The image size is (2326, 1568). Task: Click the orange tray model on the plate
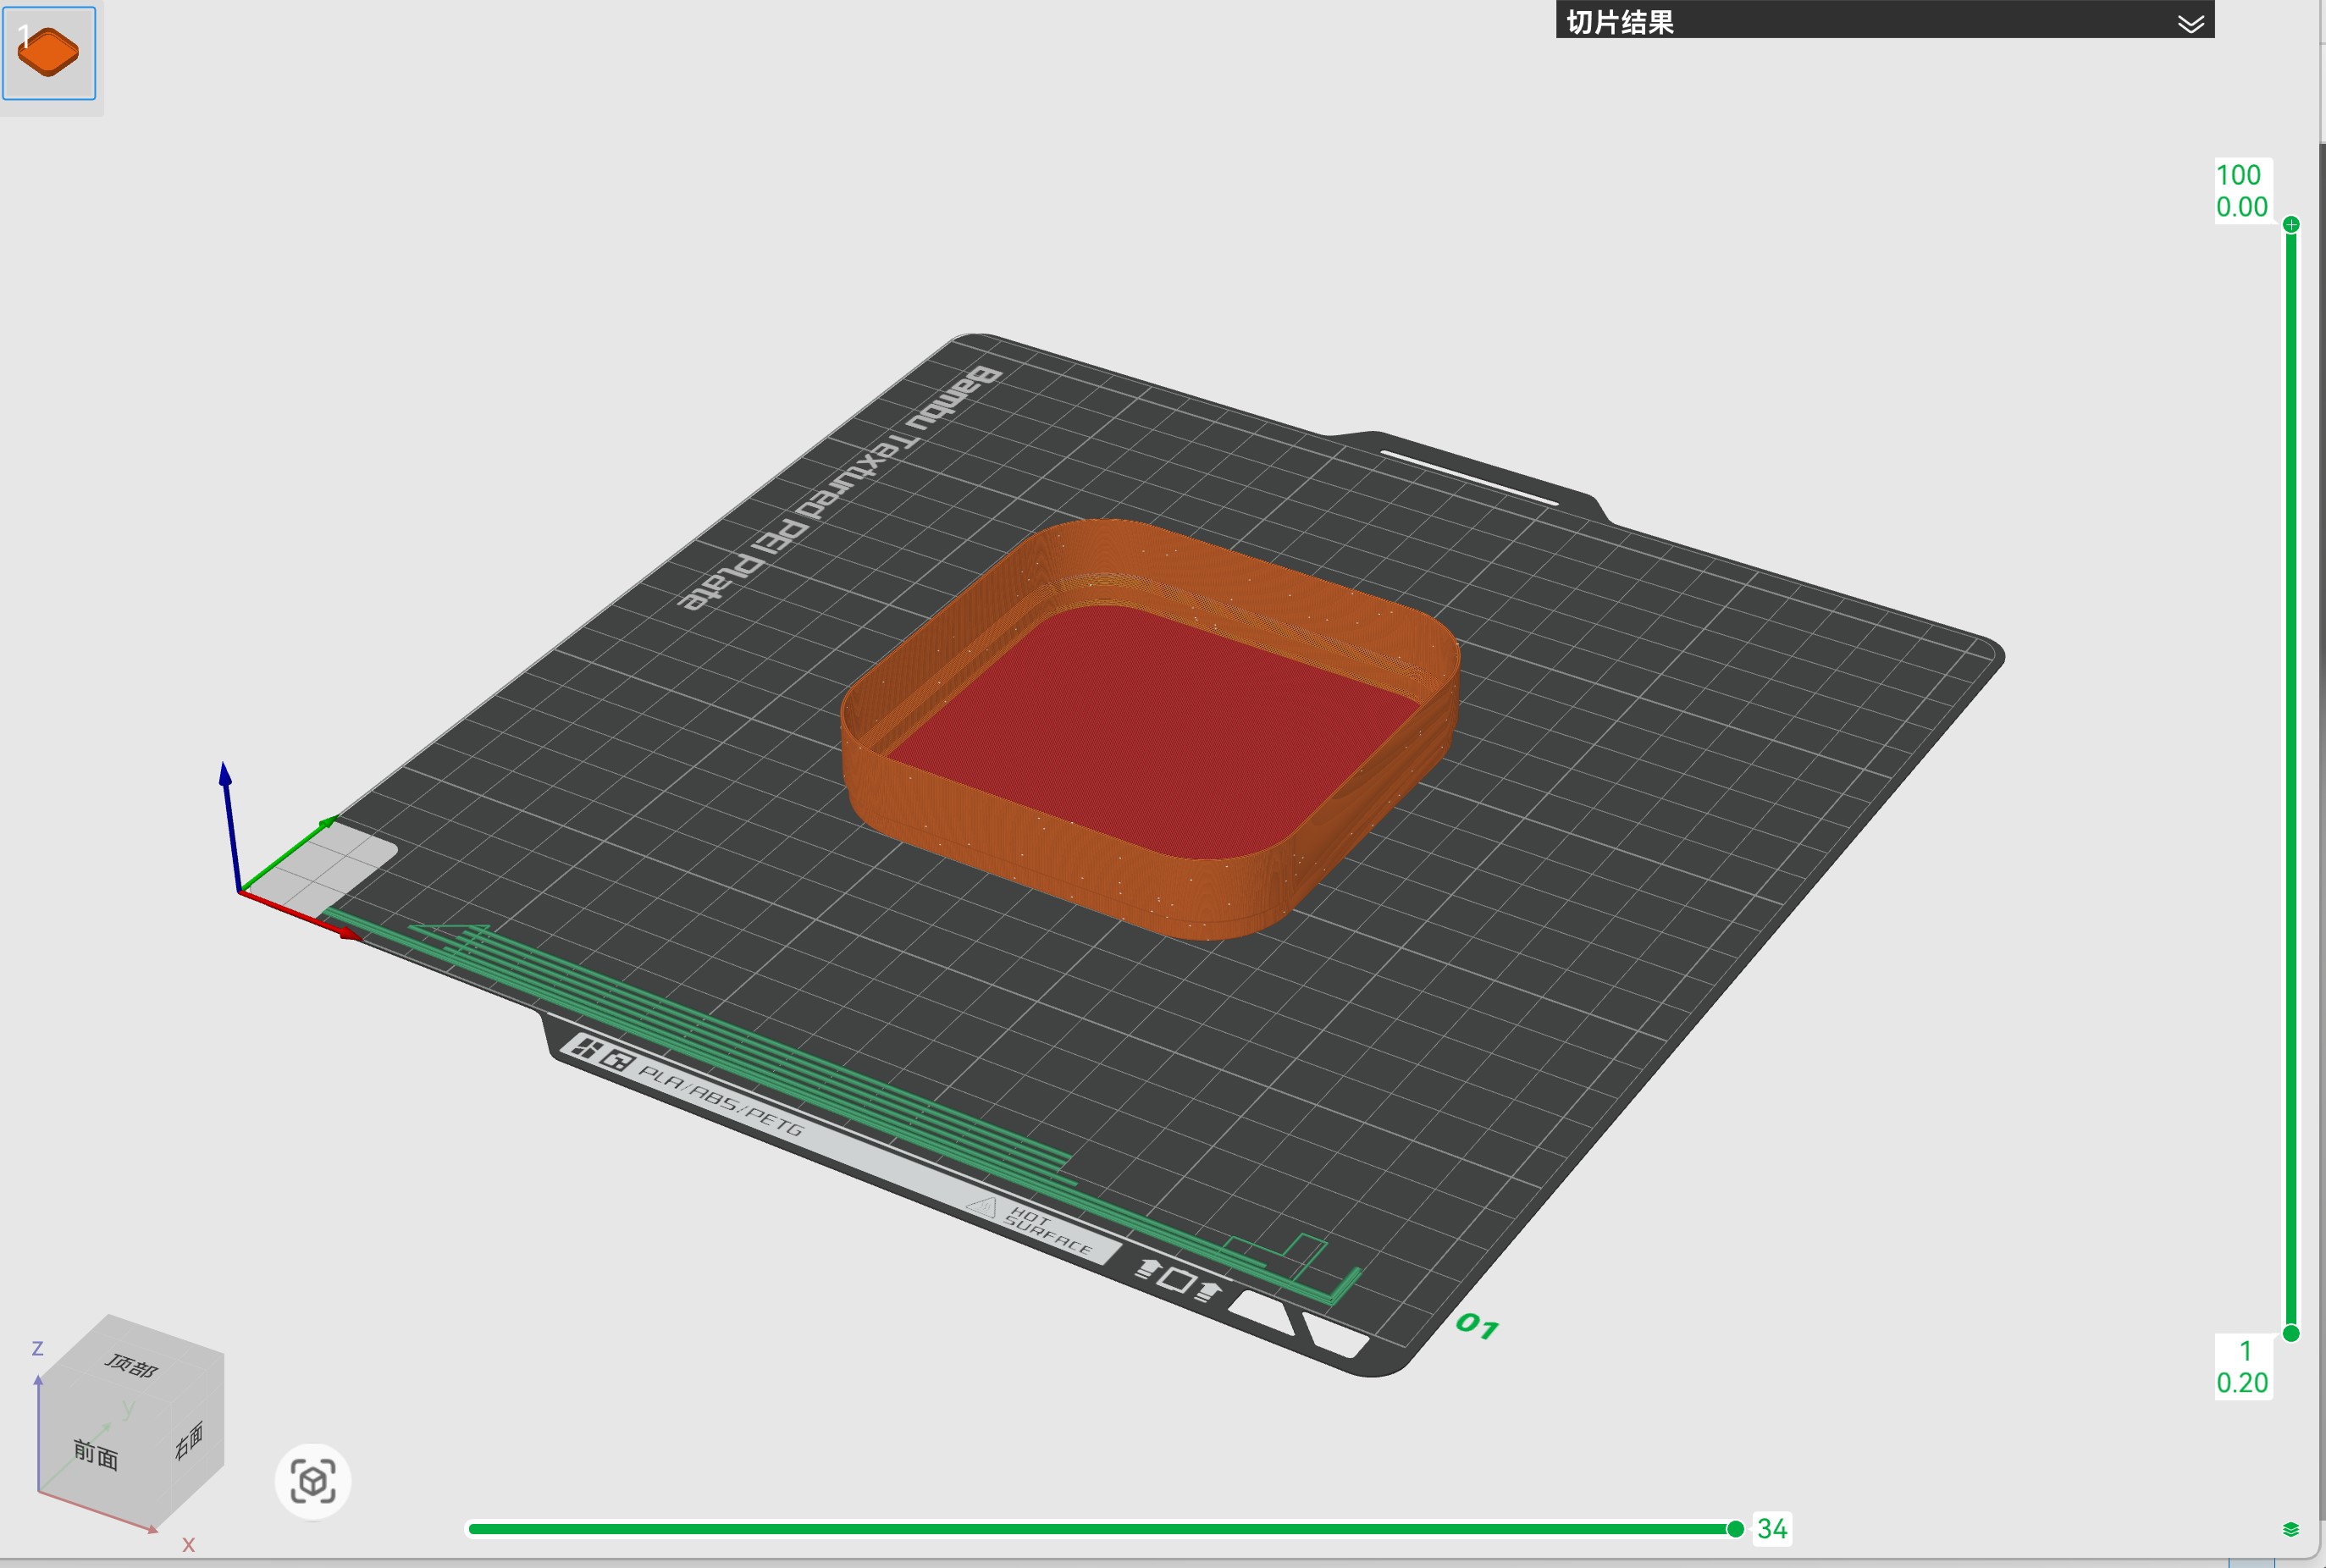(1150, 730)
